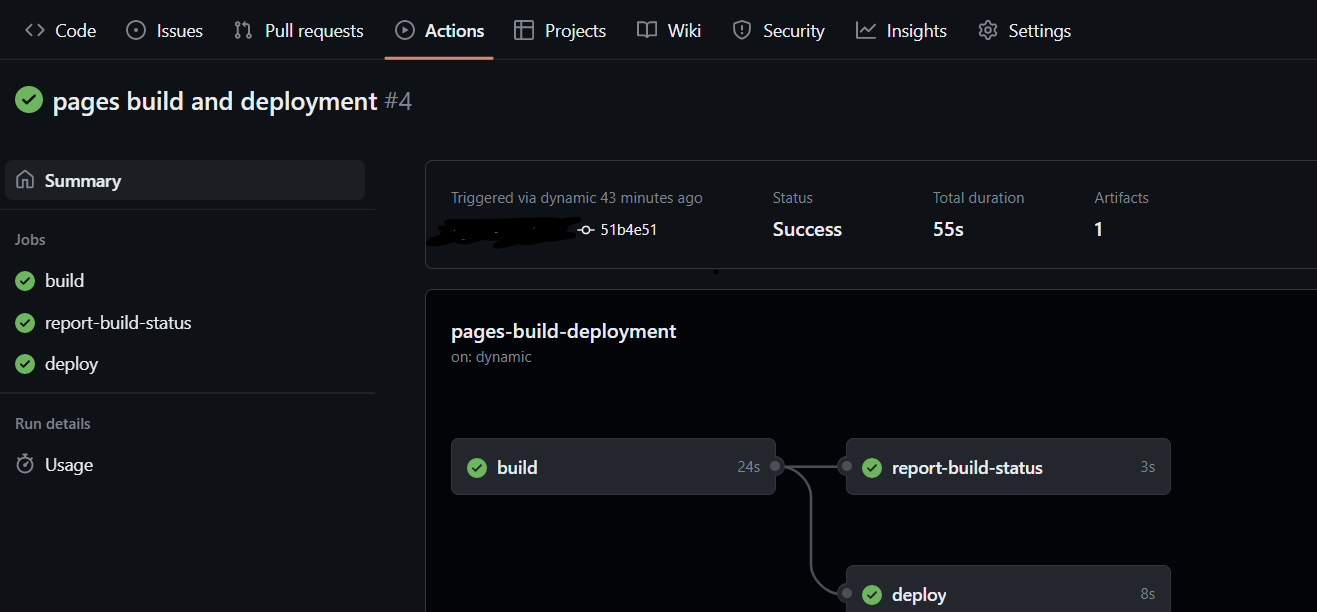Click the Settings gear icon
The image size is (1317, 612).
point(988,30)
